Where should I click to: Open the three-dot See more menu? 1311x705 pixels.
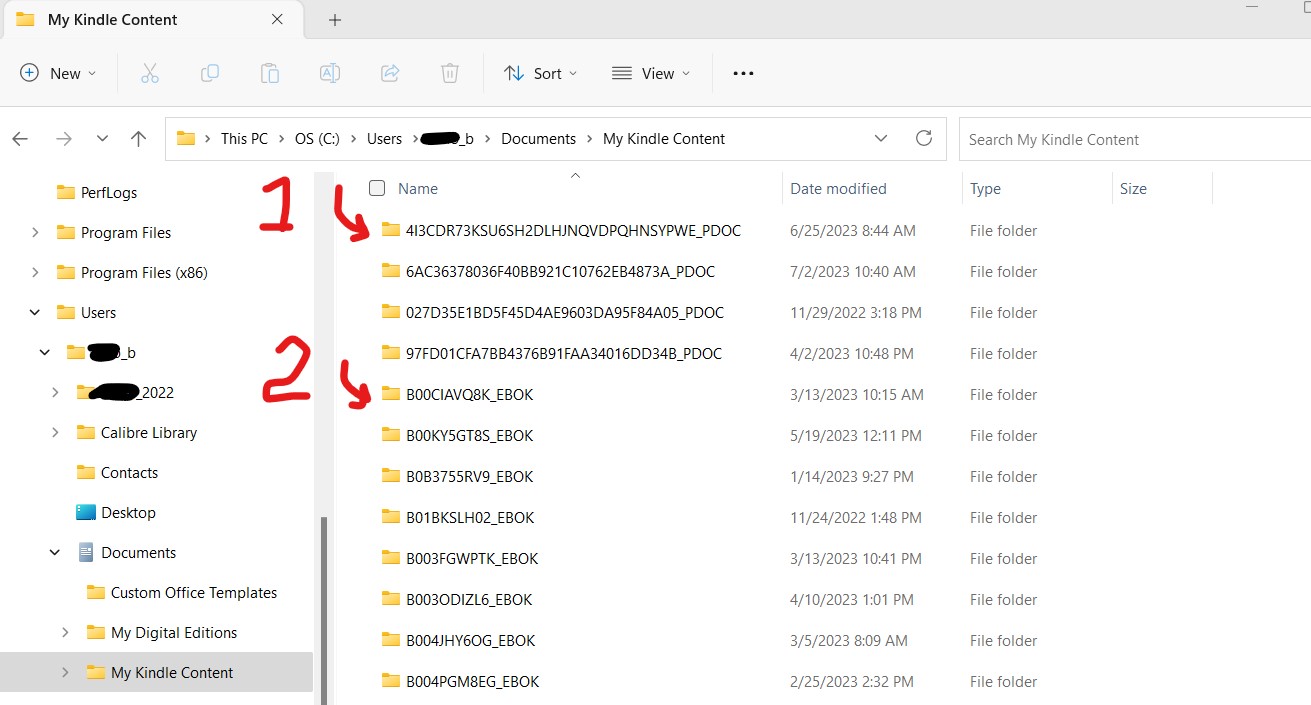[x=743, y=73]
